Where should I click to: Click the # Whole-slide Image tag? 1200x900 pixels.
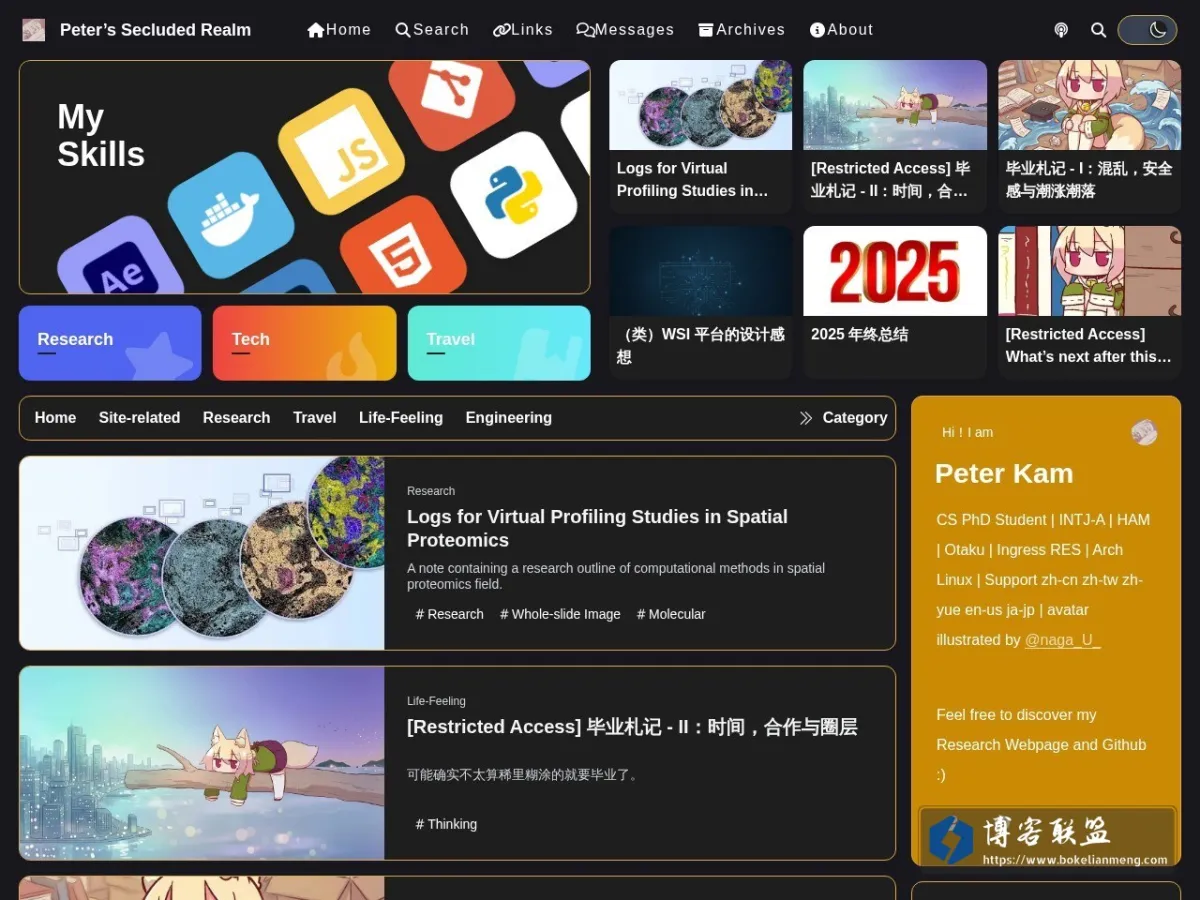[560, 614]
